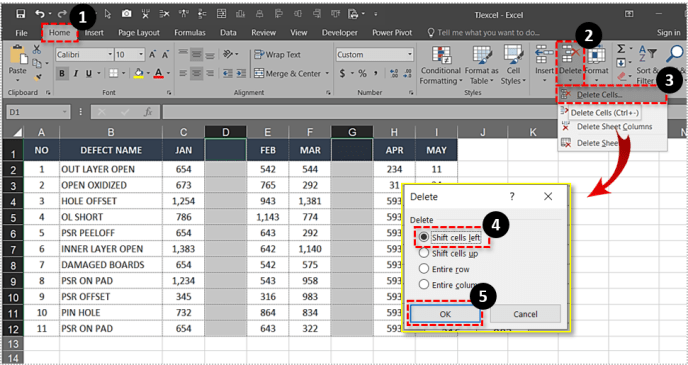Click Cancel in Delete dialog

pyautogui.click(x=525, y=314)
